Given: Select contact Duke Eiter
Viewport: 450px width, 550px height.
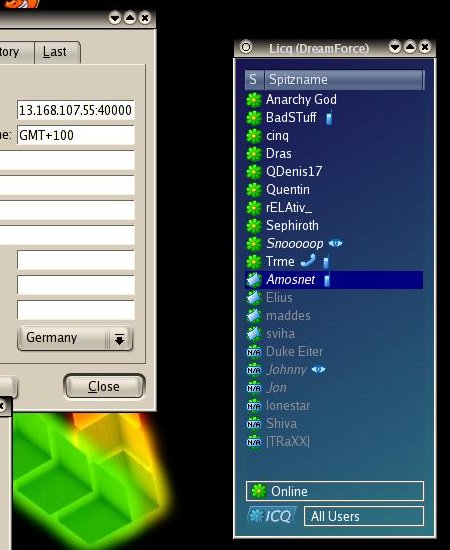Looking at the screenshot, I should click(x=294, y=352).
